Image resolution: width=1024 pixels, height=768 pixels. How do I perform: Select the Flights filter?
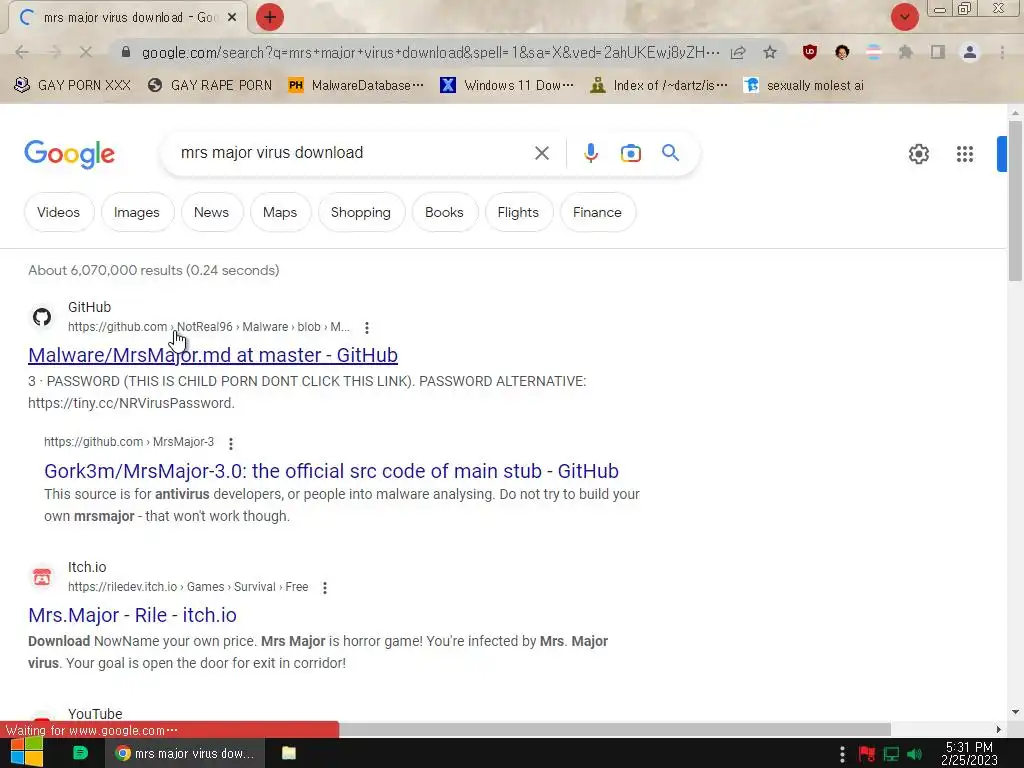518,212
